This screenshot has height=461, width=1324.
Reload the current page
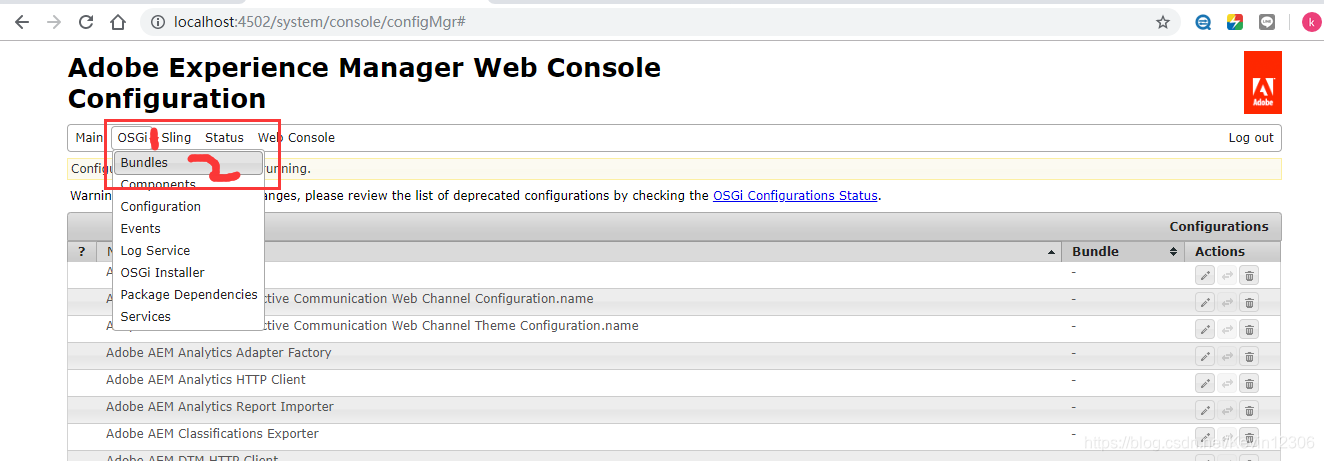(x=86, y=22)
